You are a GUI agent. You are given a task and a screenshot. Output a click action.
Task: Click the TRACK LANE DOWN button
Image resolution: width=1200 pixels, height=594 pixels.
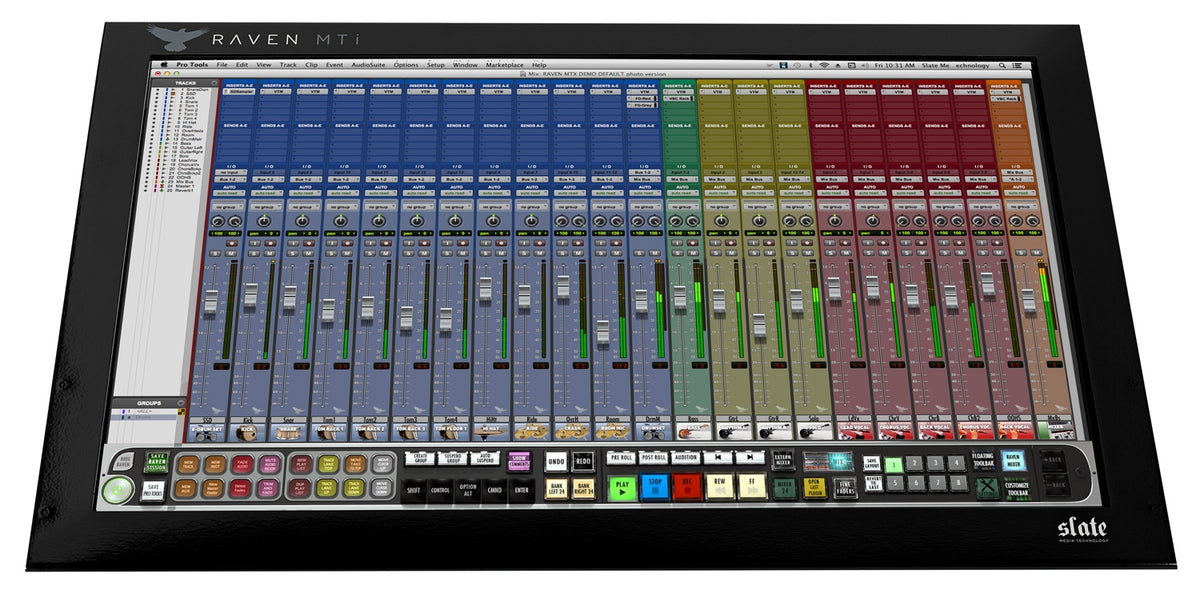pos(355,488)
